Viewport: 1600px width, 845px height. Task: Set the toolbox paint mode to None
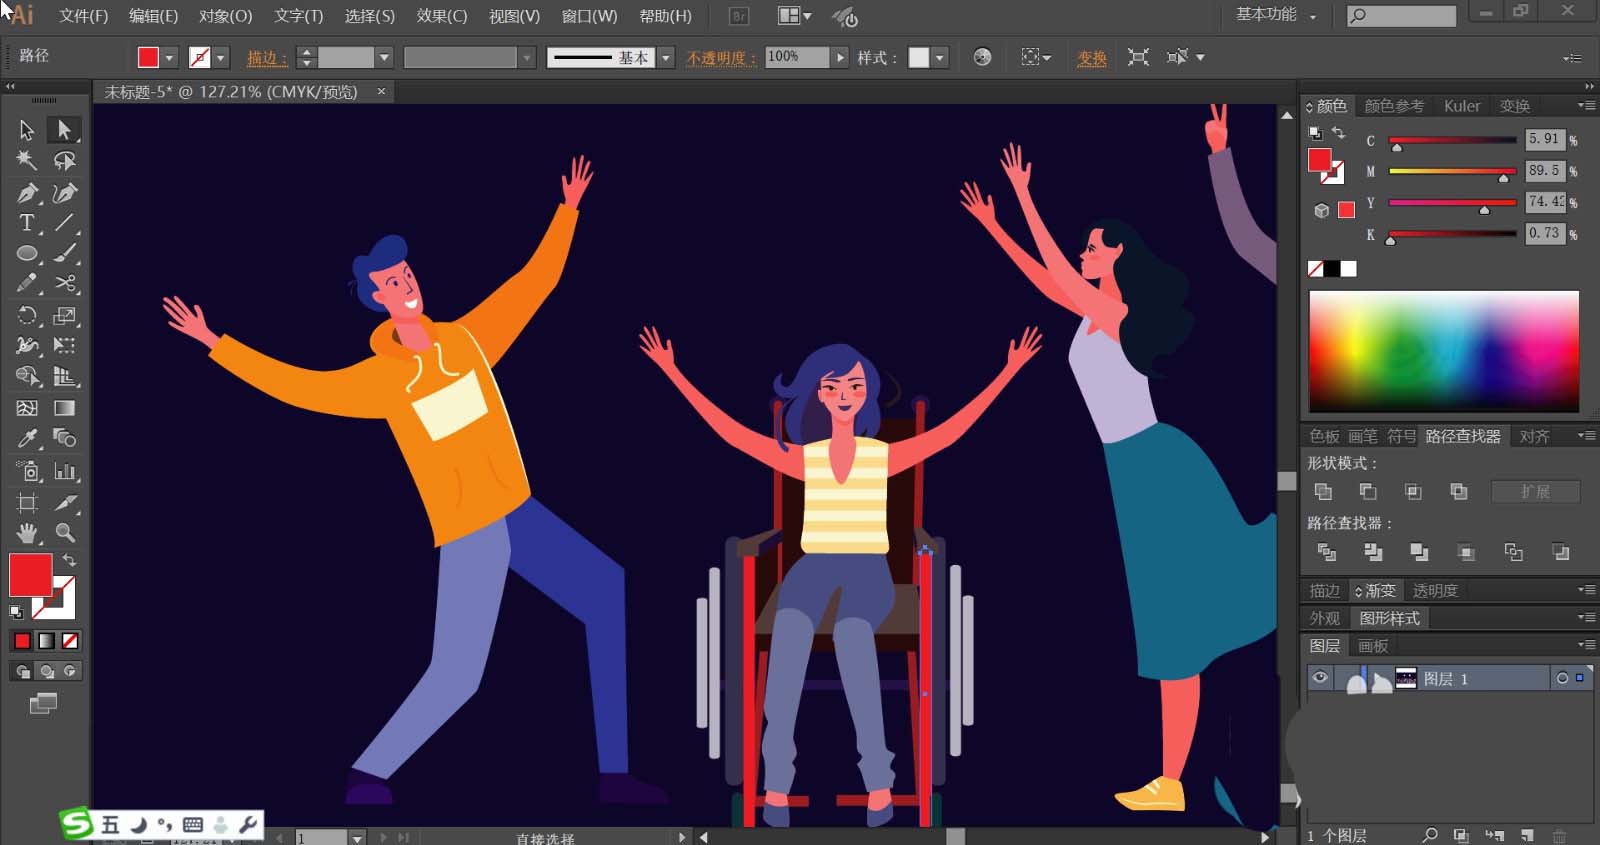[x=70, y=641]
